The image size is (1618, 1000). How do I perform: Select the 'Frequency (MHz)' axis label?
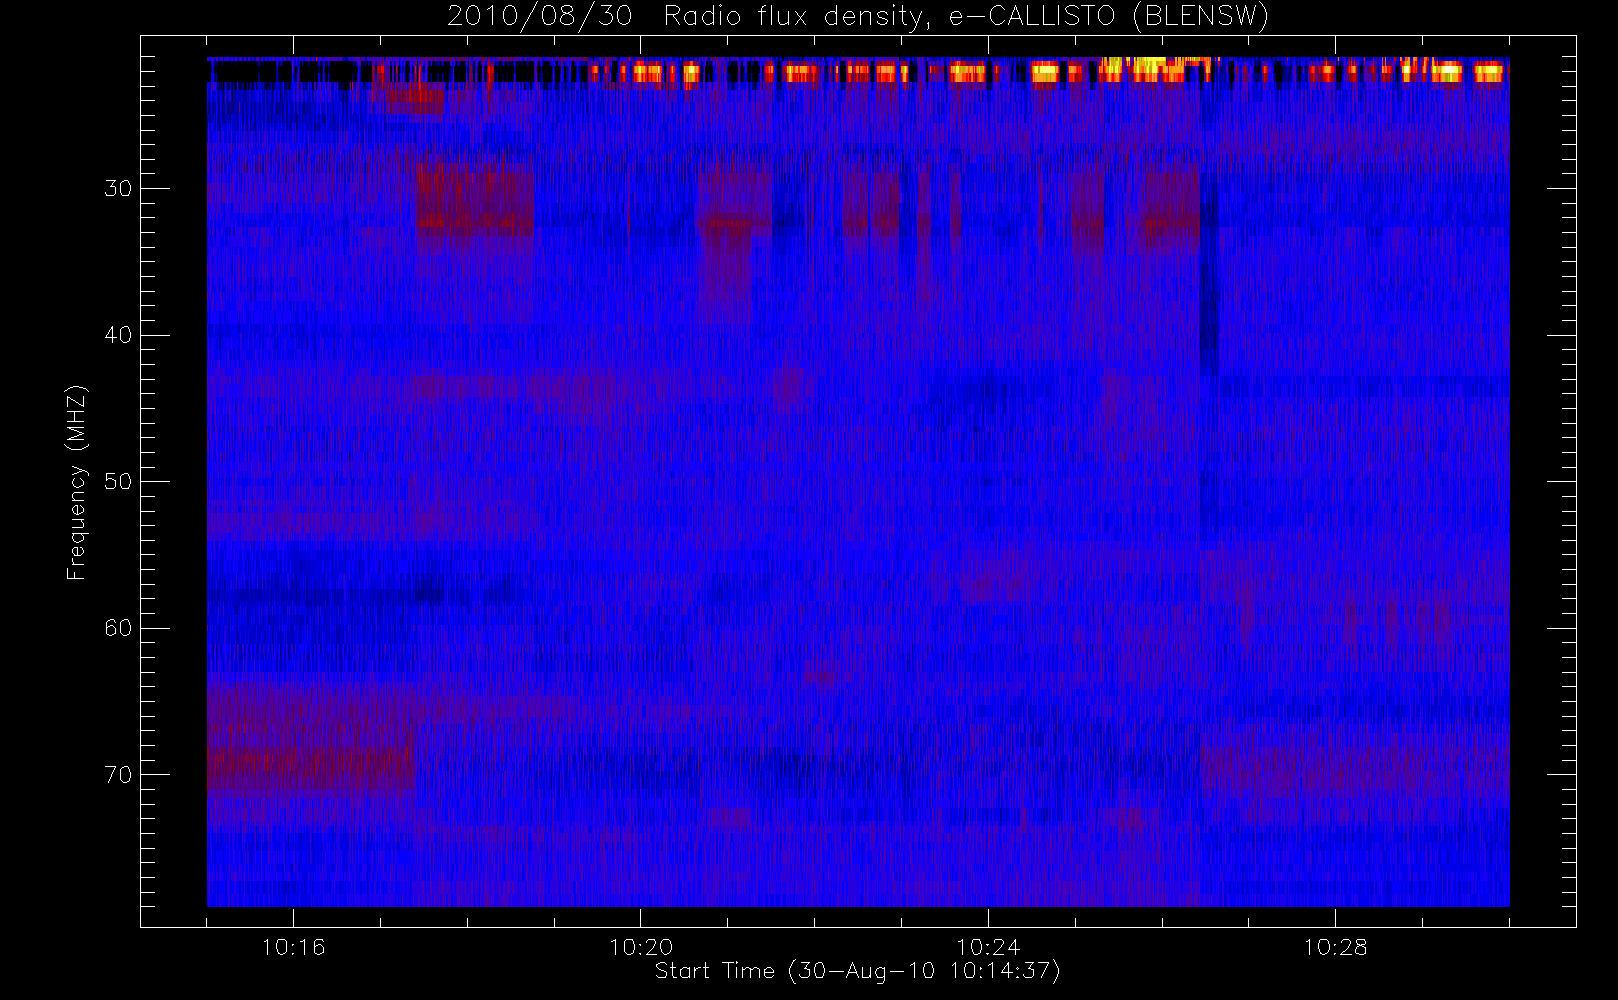tap(76, 482)
